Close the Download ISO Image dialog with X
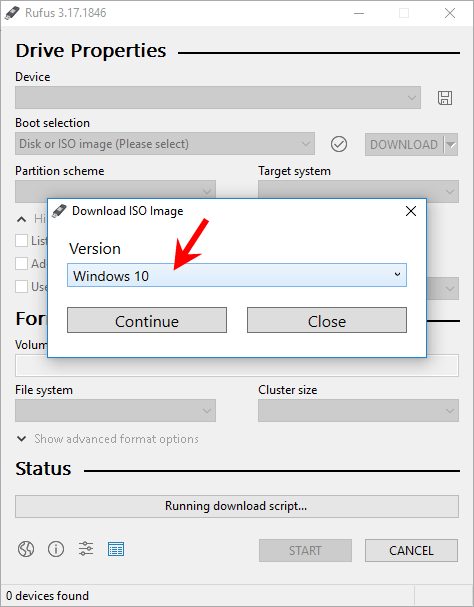 tap(411, 211)
